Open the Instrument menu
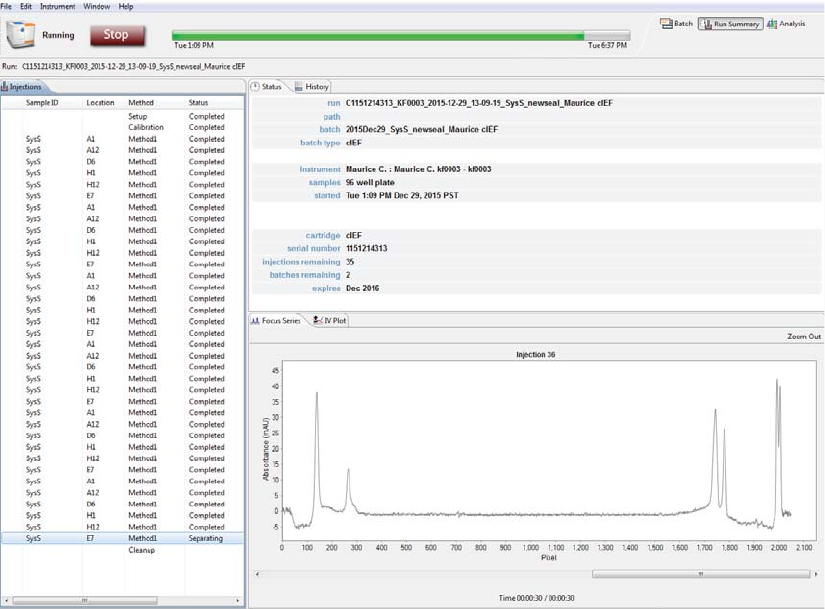The height and width of the screenshot is (609, 825). point(57,5)
